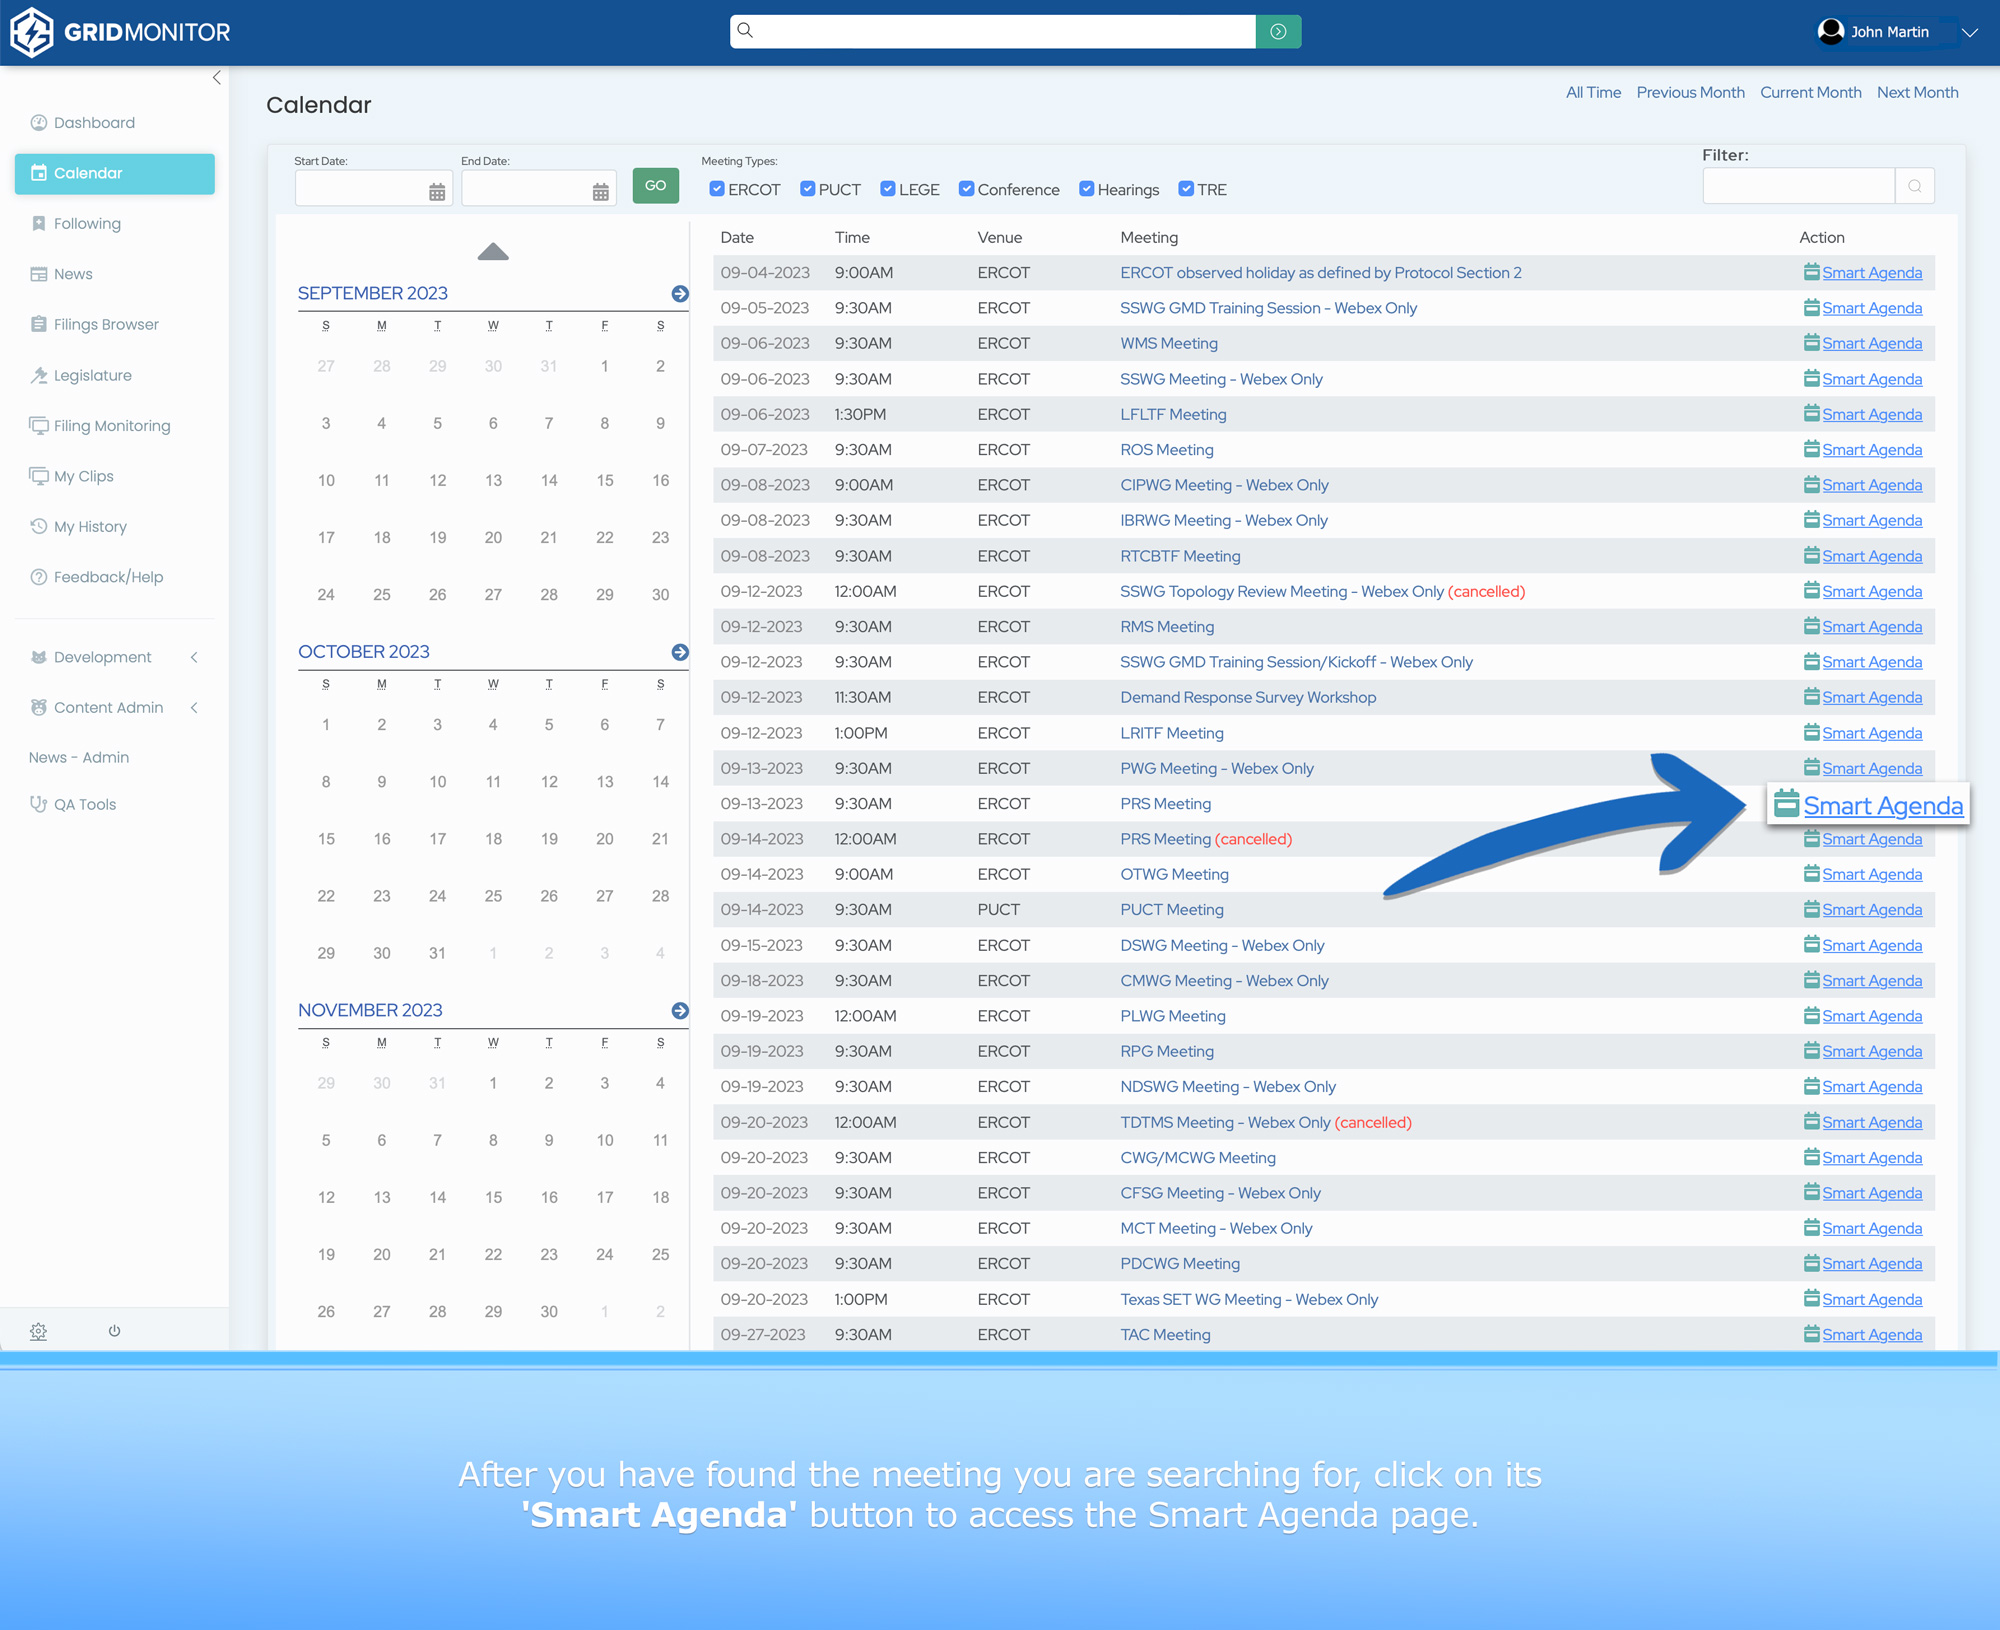2000x1630 pixels.
Task: Toggle the TRE checkbox
Action: (1186, 189)
